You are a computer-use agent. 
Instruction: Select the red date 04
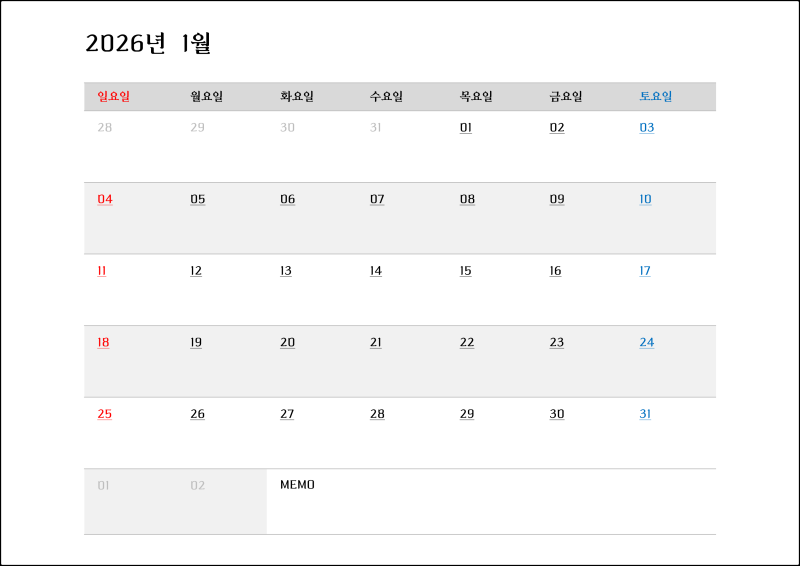[x=105, y=199]
